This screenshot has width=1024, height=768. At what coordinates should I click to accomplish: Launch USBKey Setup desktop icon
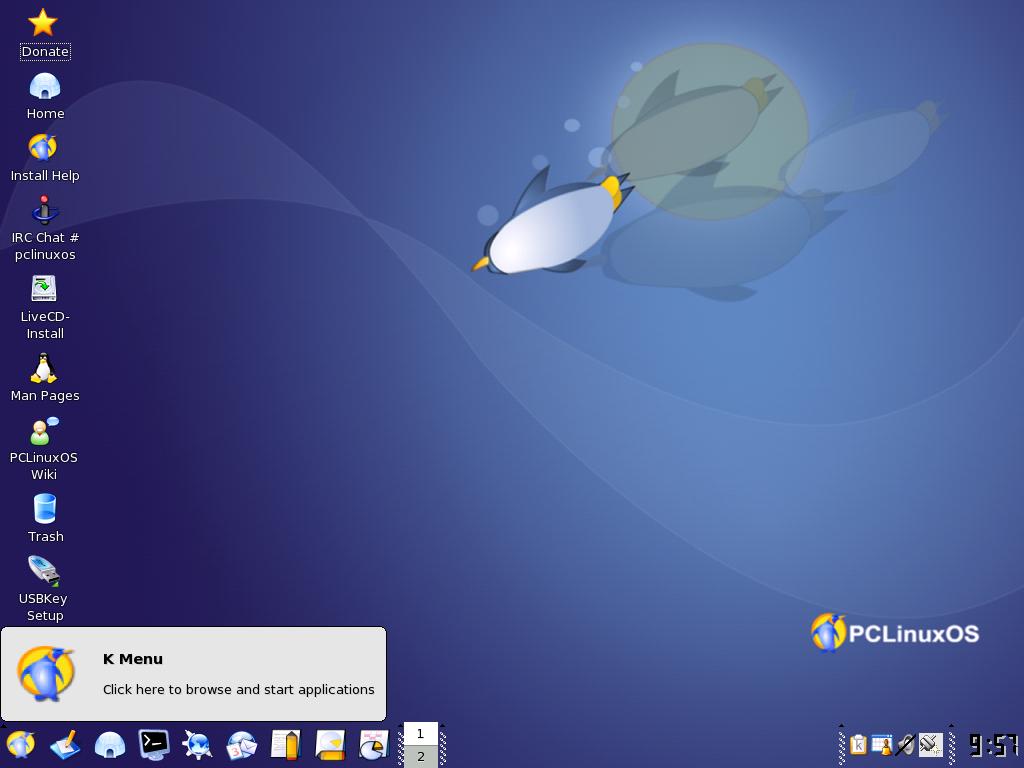point(44,571)
